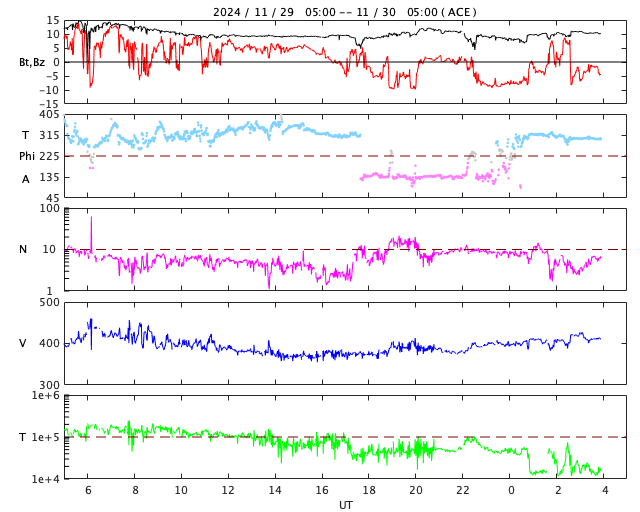Click the '16' hour label on the UT axis
The image size is (640, 512).
coord(322,490)
